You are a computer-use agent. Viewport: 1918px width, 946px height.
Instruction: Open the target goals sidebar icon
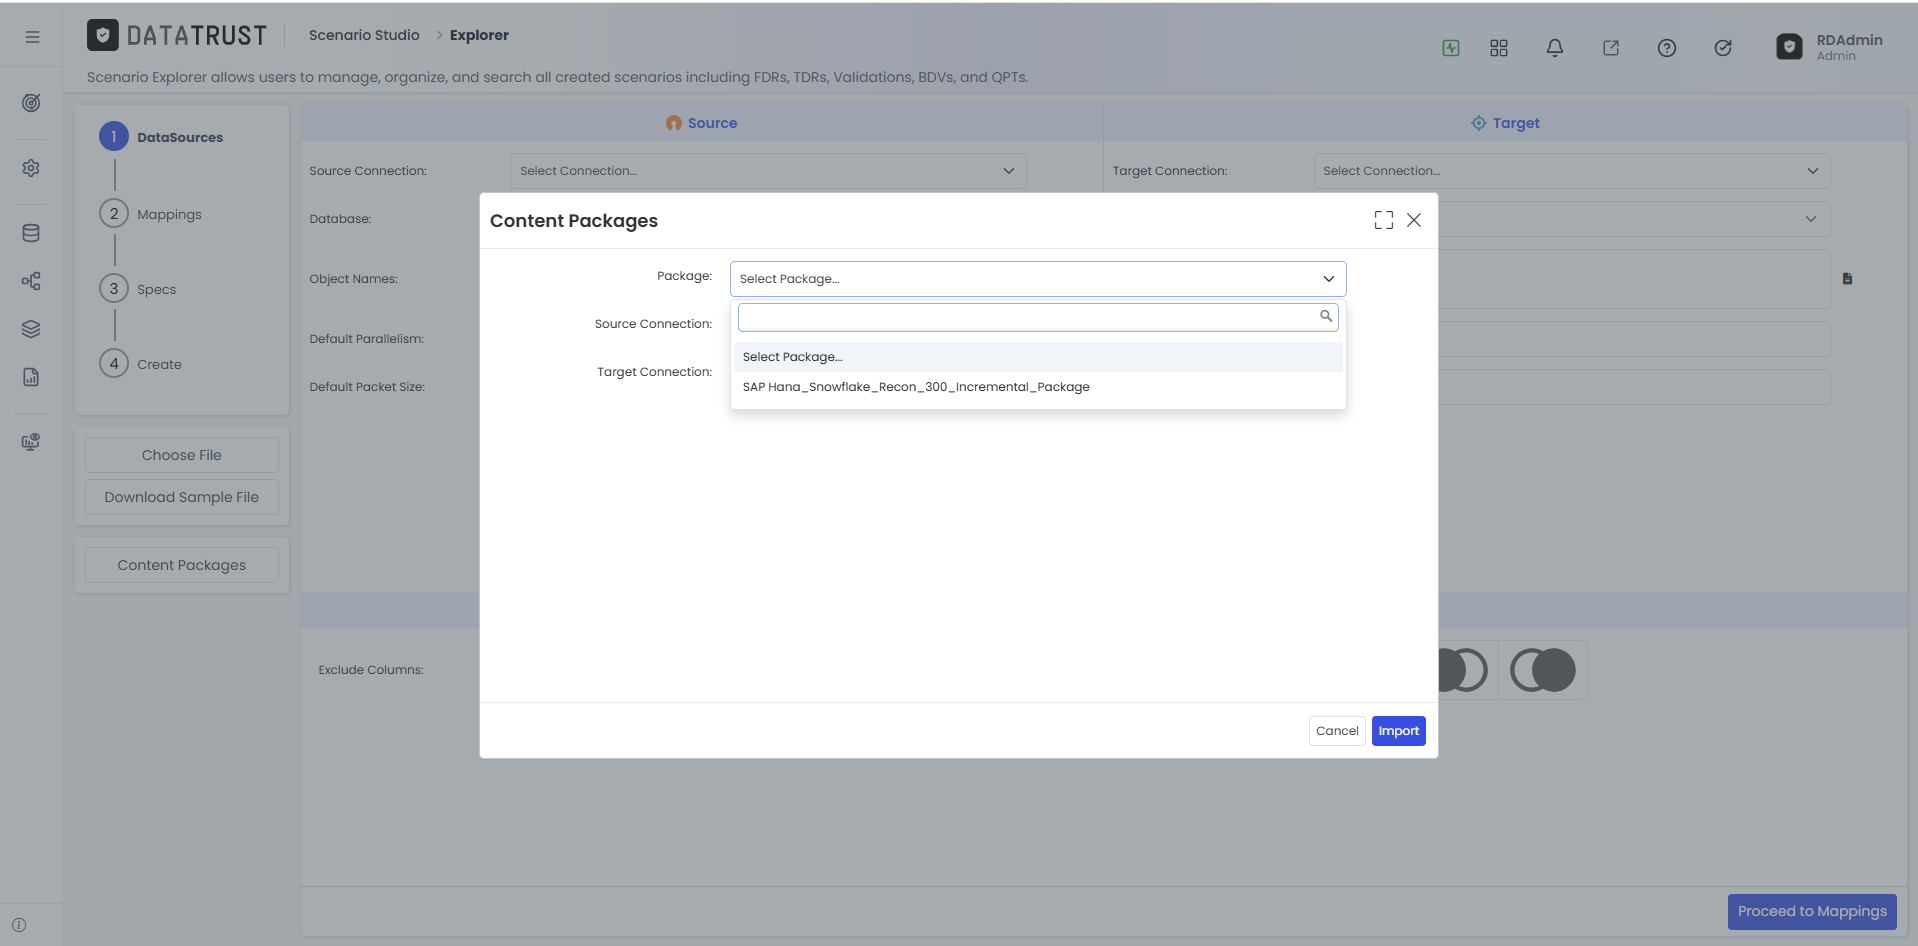31,103
